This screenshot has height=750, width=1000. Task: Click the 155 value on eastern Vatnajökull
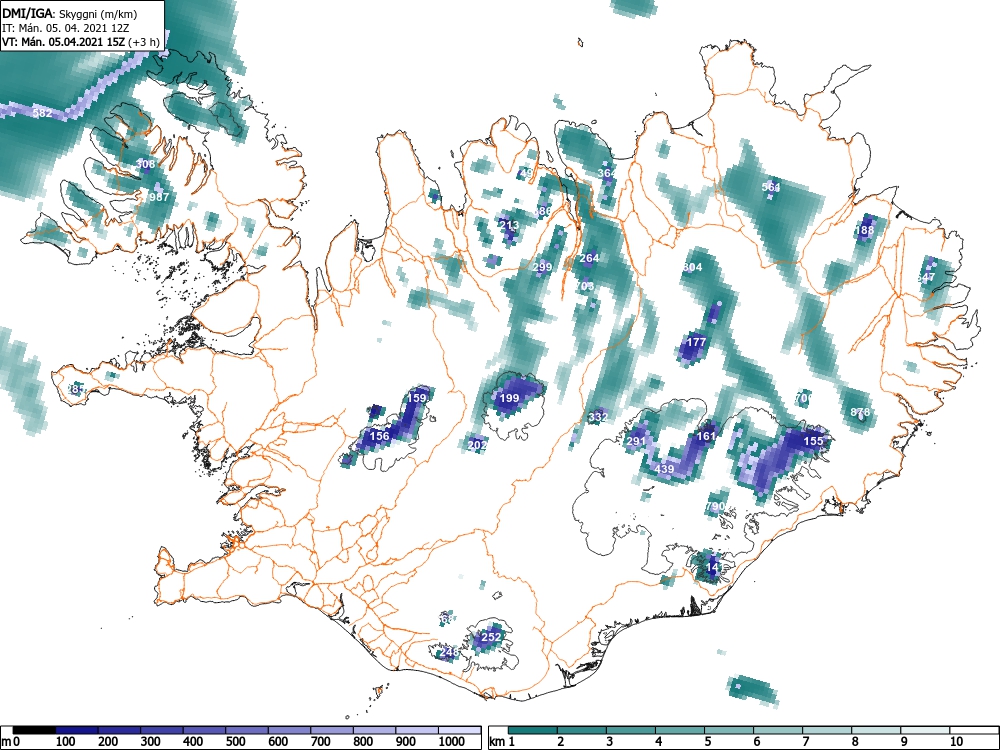coord(813,441)
